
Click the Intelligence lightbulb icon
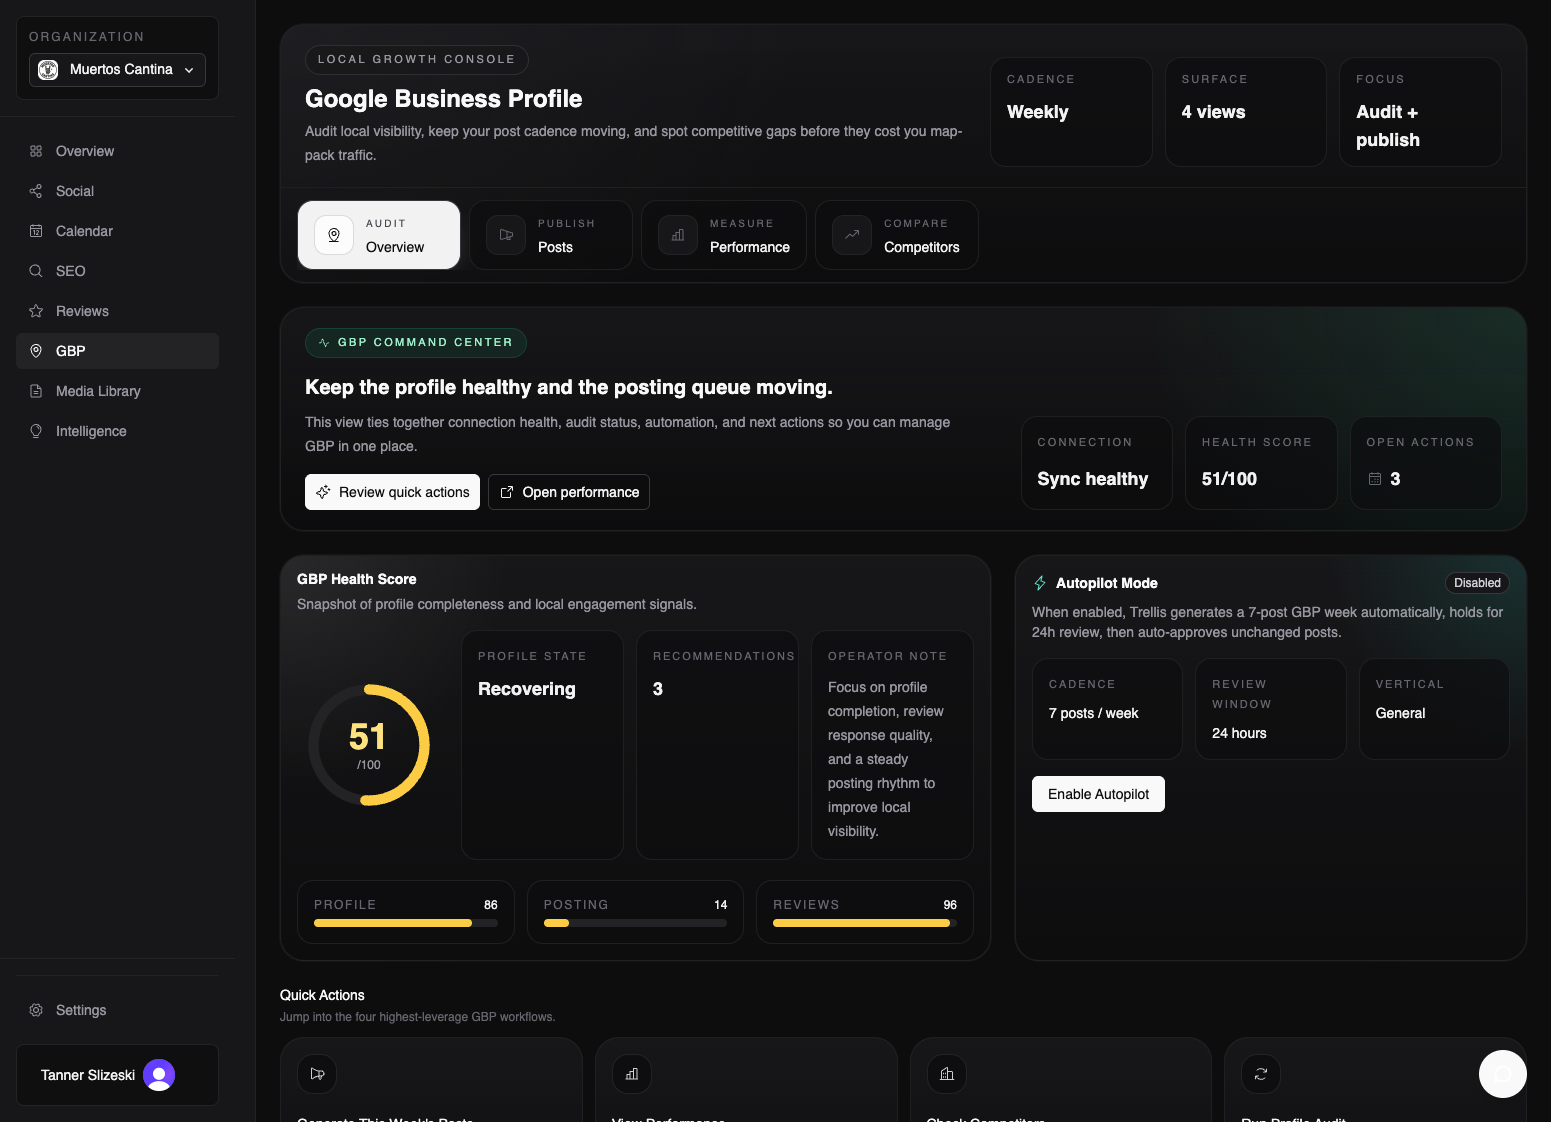[36, 431]
